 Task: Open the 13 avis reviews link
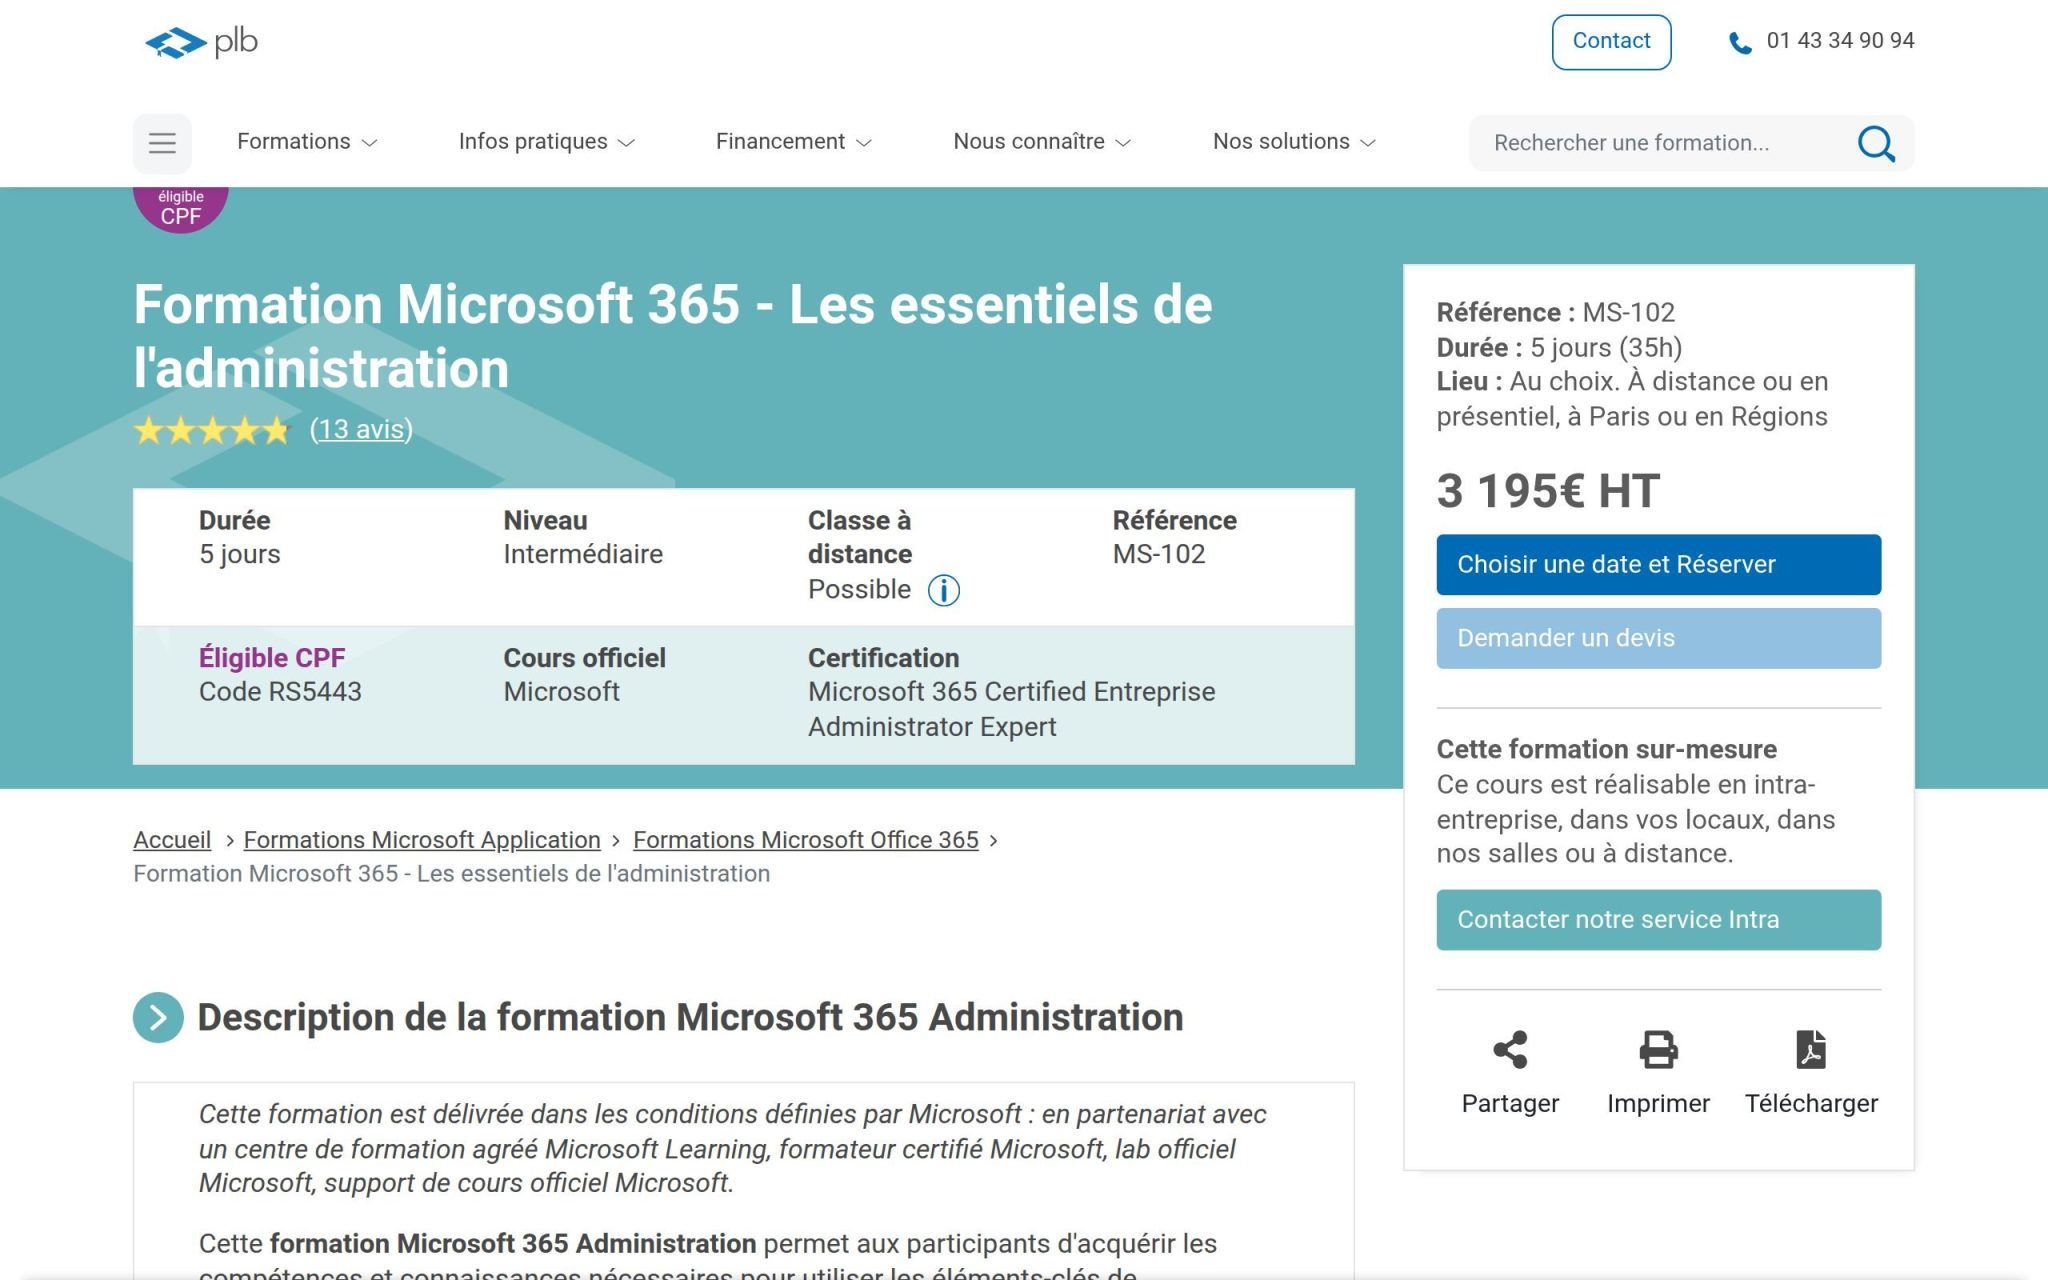pyautogui.click(x=361, y=430)
